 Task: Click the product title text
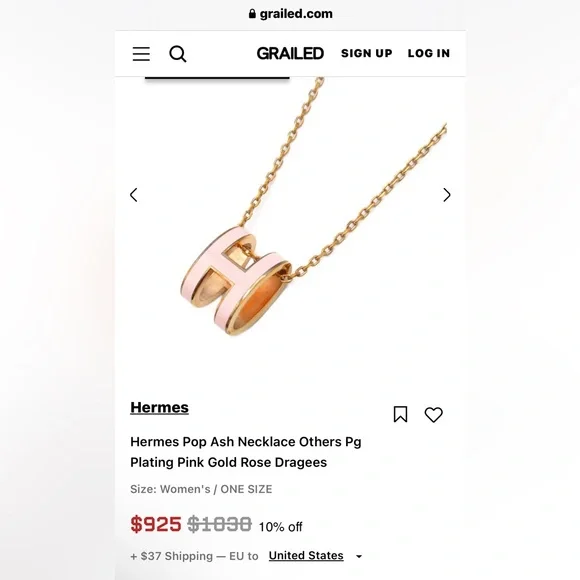click(246, 452)
